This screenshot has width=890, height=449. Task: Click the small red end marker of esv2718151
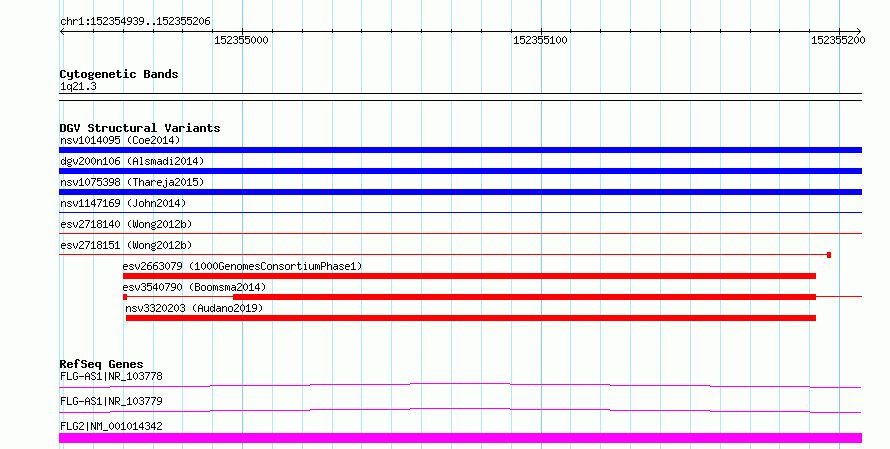pyautogui.click(x=829, y=255)
